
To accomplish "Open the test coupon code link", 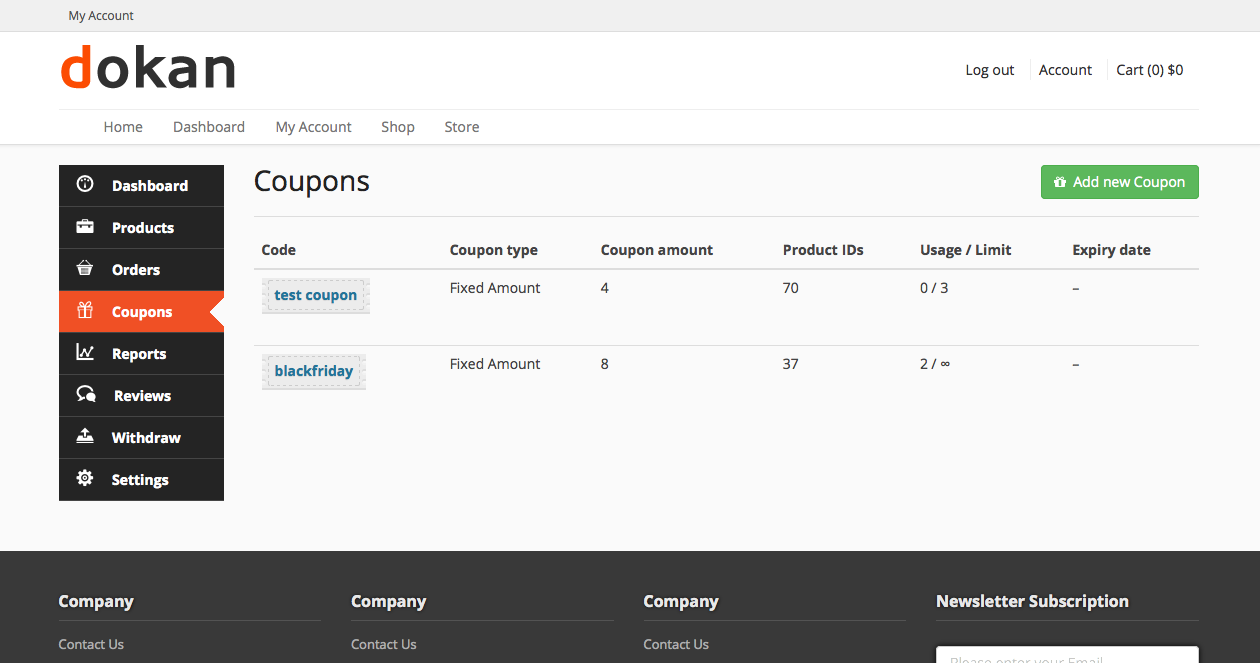I will (x=315, y=295).
